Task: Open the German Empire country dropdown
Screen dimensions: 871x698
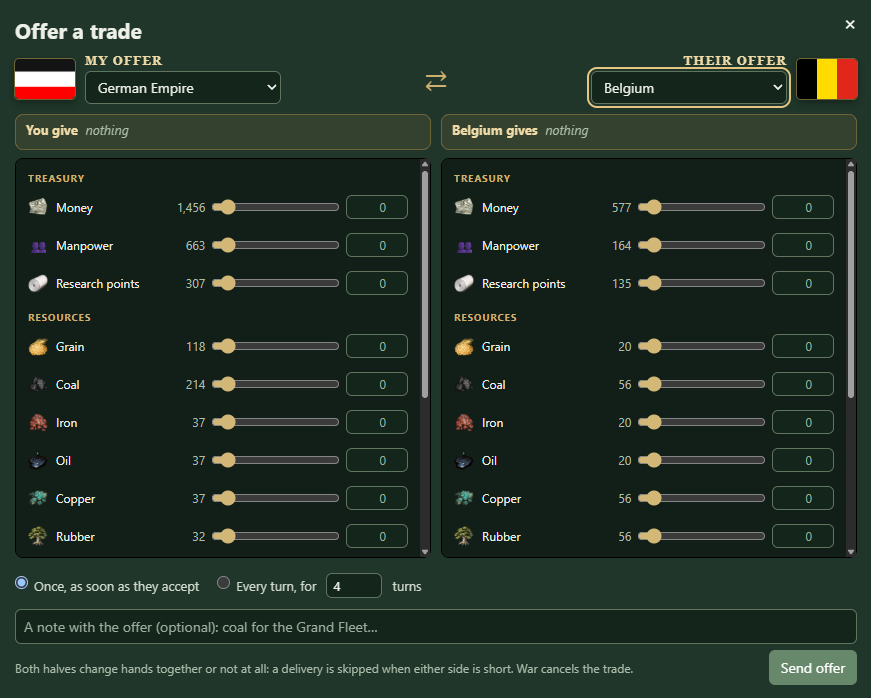Action: 183,88
